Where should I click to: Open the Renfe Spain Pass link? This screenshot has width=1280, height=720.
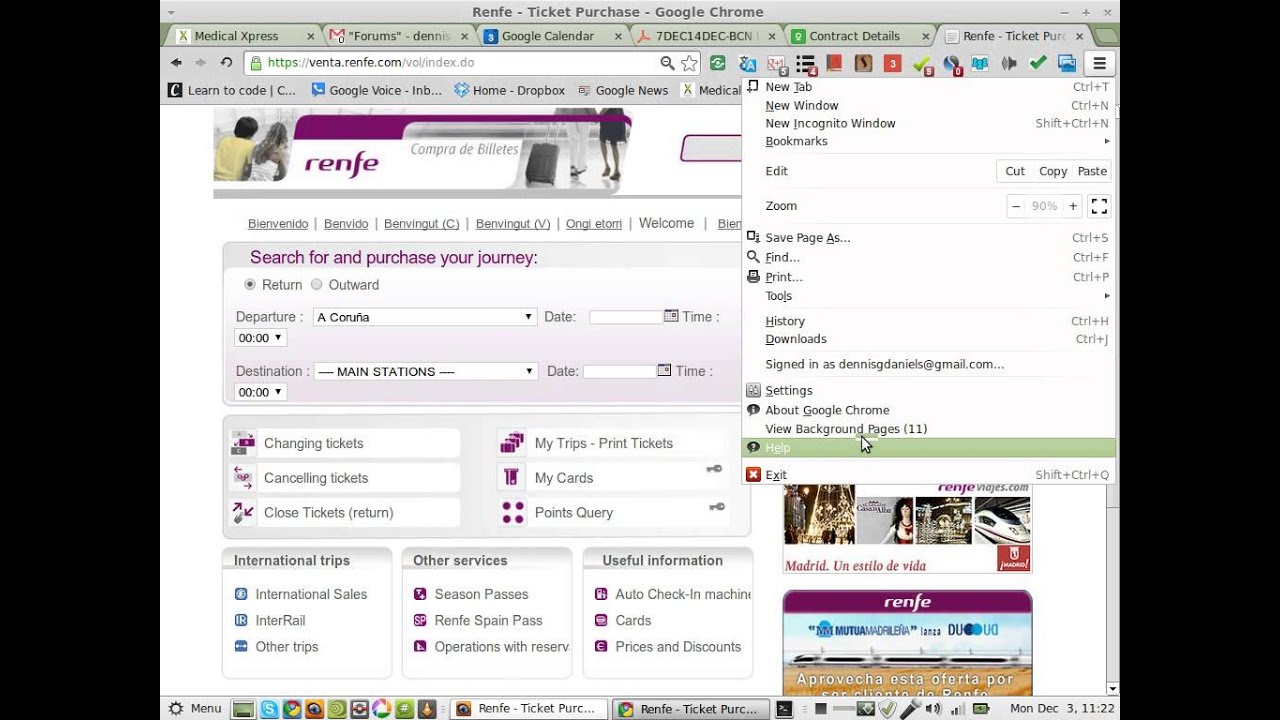click(488, 620)
